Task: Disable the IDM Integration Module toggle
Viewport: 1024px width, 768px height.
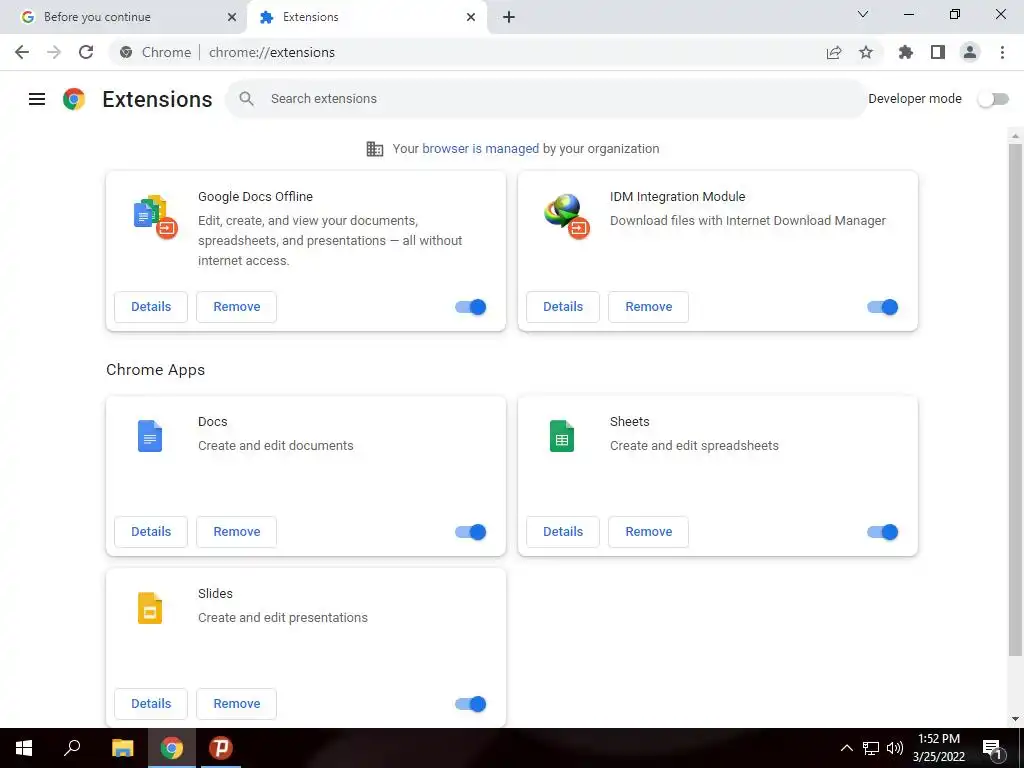Action: [883, 307]
